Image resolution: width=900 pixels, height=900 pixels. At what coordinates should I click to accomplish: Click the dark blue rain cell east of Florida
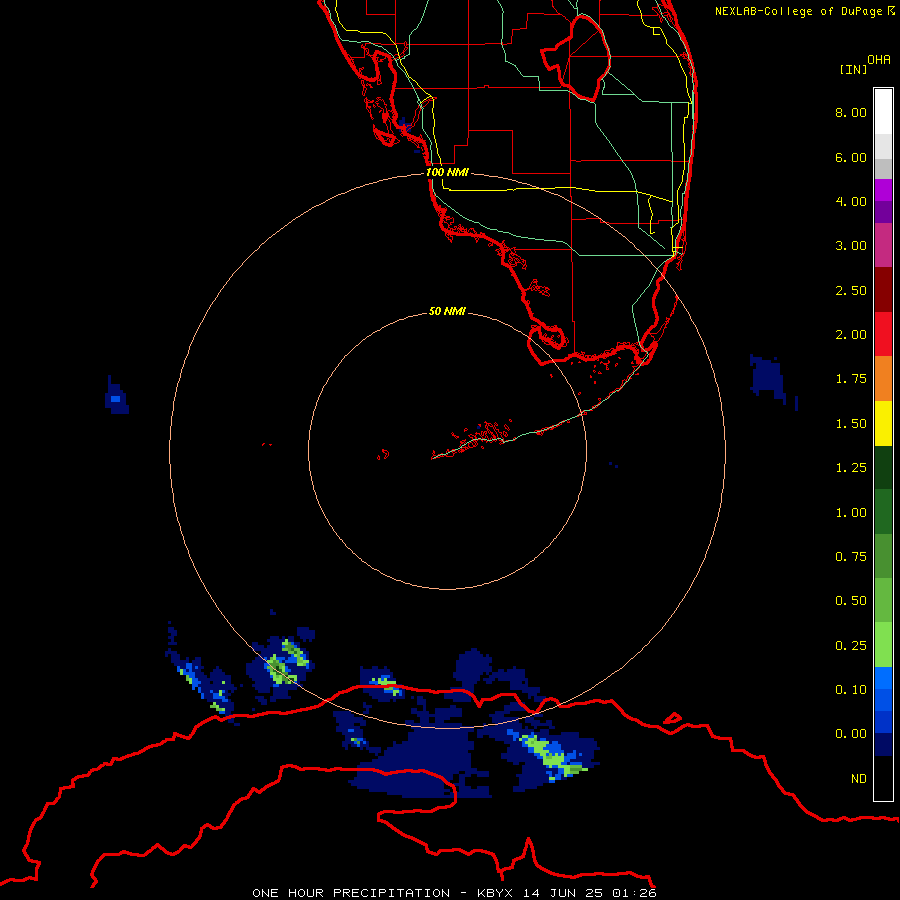pyautogui.click(x=768, y=378)
